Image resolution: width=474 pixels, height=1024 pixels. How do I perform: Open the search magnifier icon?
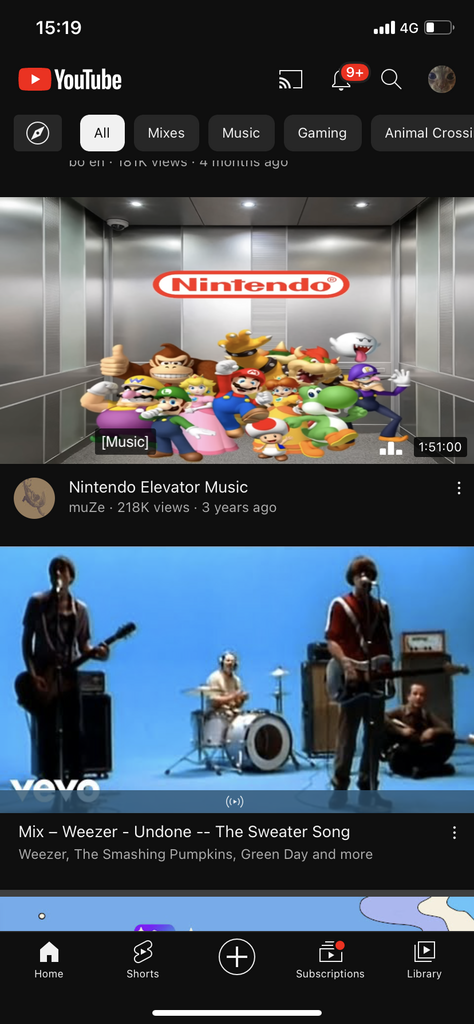pyautogui.click(x=391, y=80)
